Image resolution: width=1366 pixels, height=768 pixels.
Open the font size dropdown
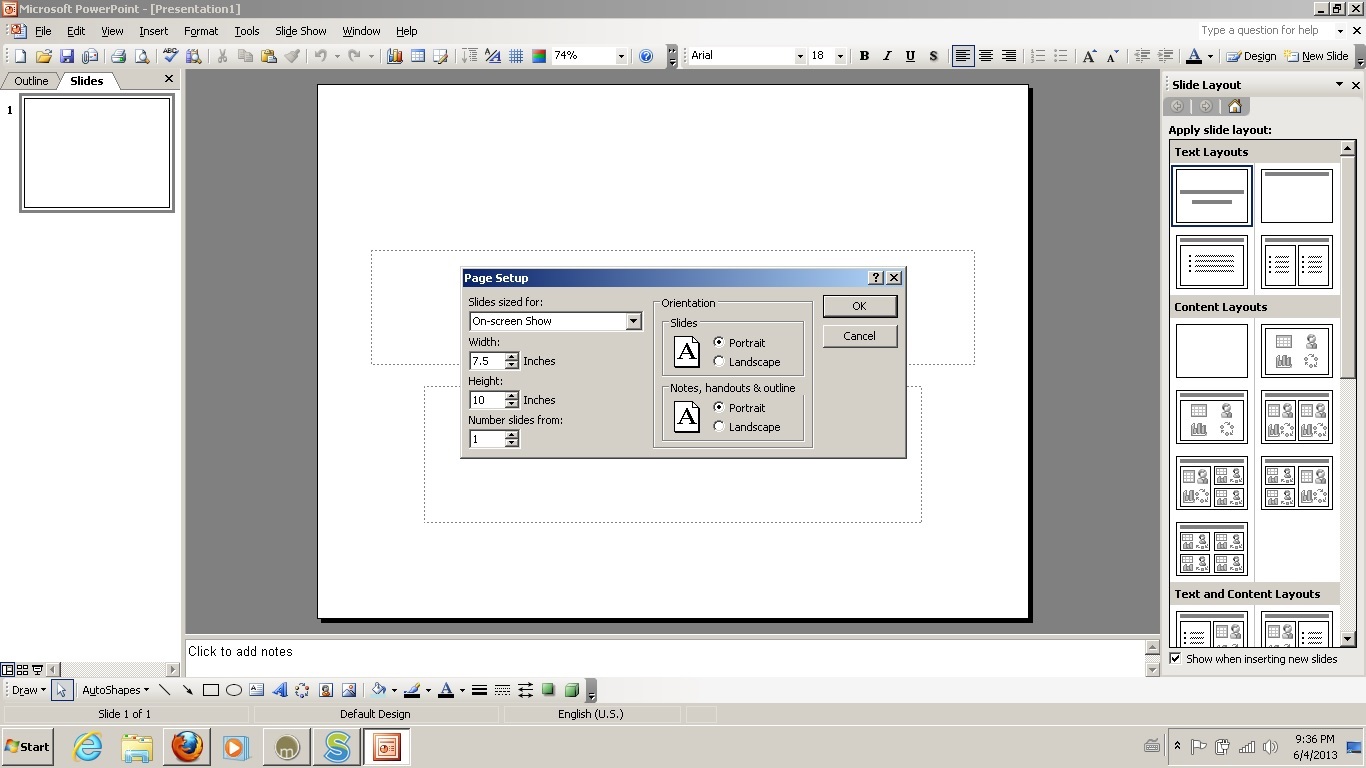coord(840,56)
